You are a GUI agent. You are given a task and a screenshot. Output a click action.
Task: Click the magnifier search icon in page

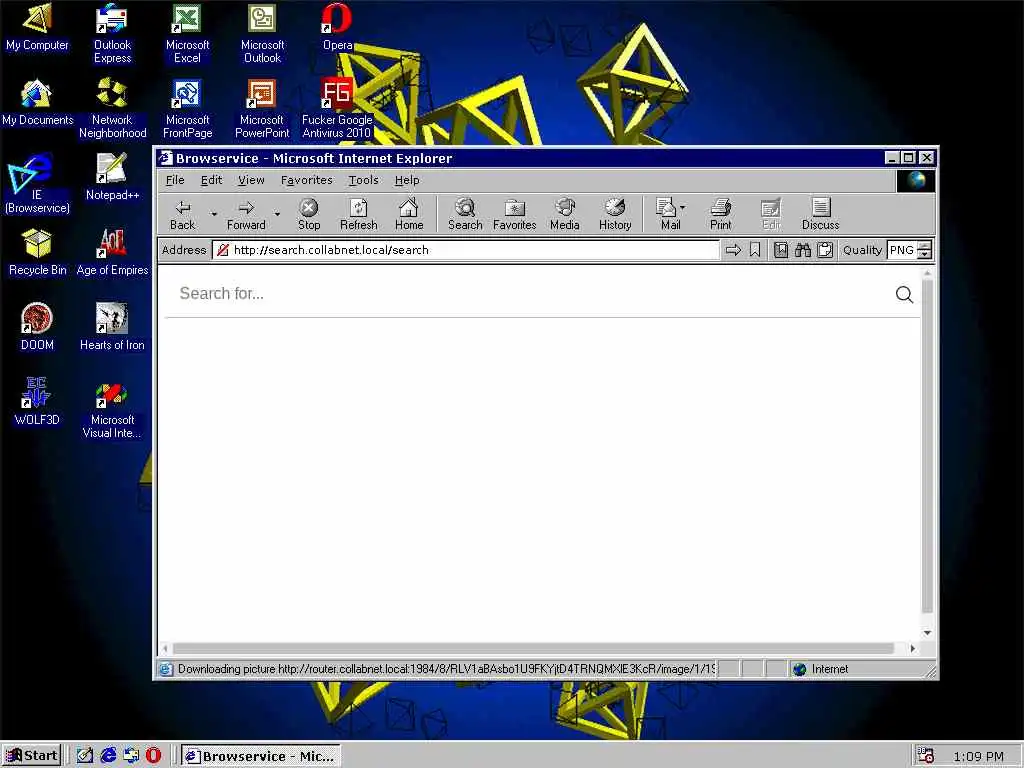coord(904,295)
